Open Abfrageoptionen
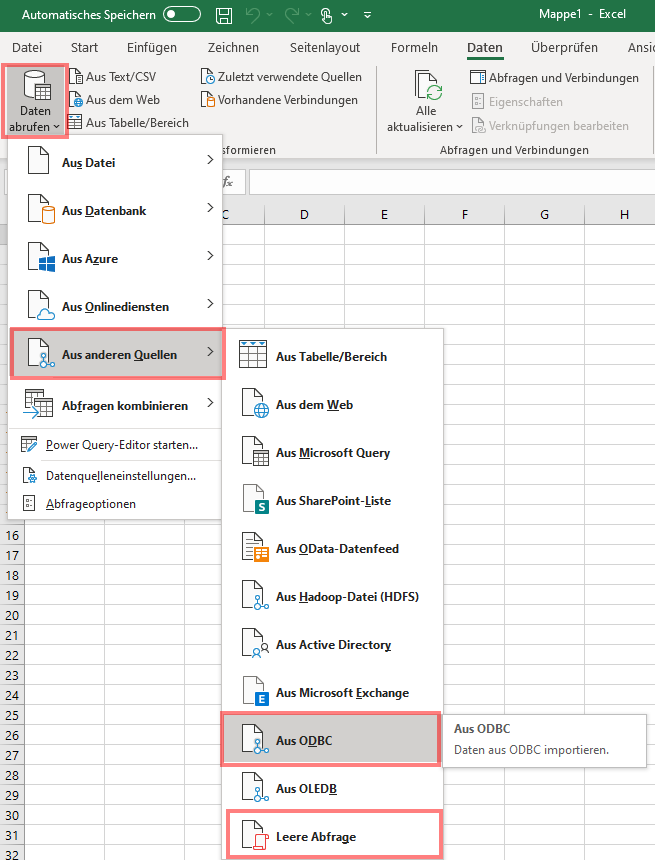 point(115,503)
